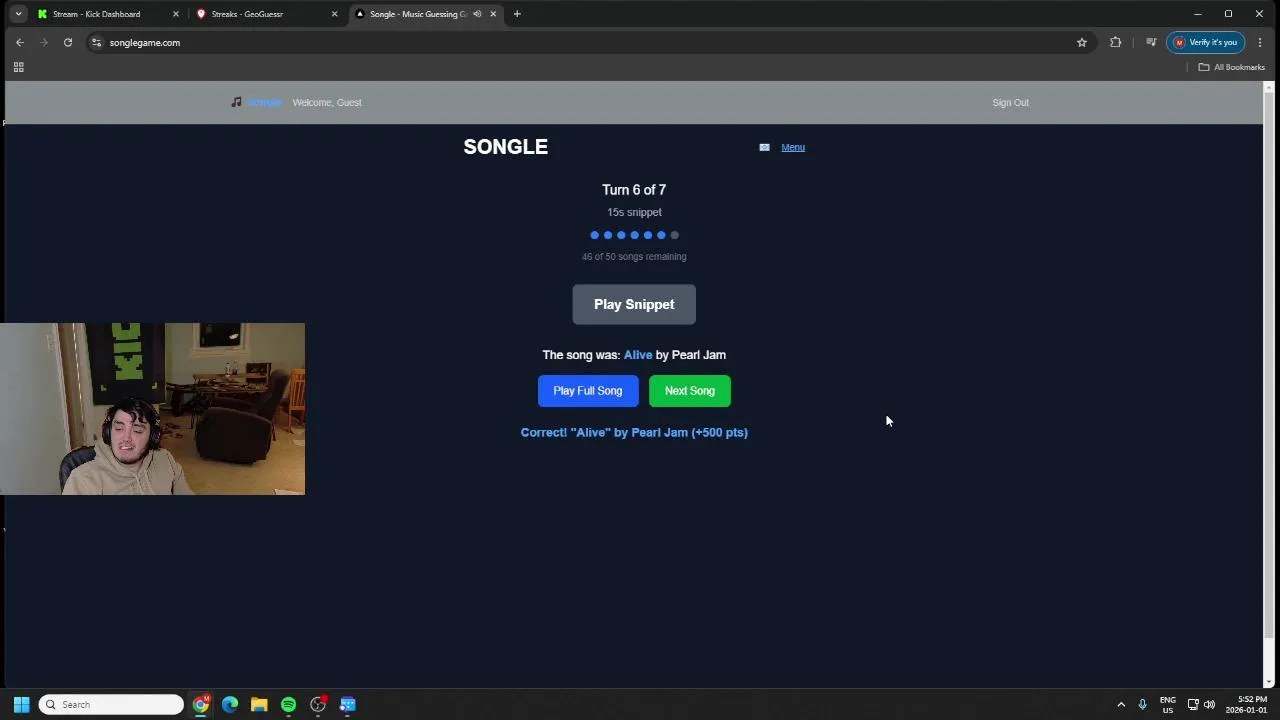The width and height of the screenshot is (1280, 720).
Task: Open a new browser tab
Action: click(x=517, y=14)
